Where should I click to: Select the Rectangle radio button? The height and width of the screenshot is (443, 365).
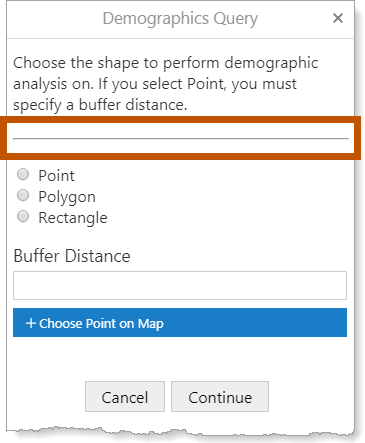pyautogui.click(x=23, y=216)
